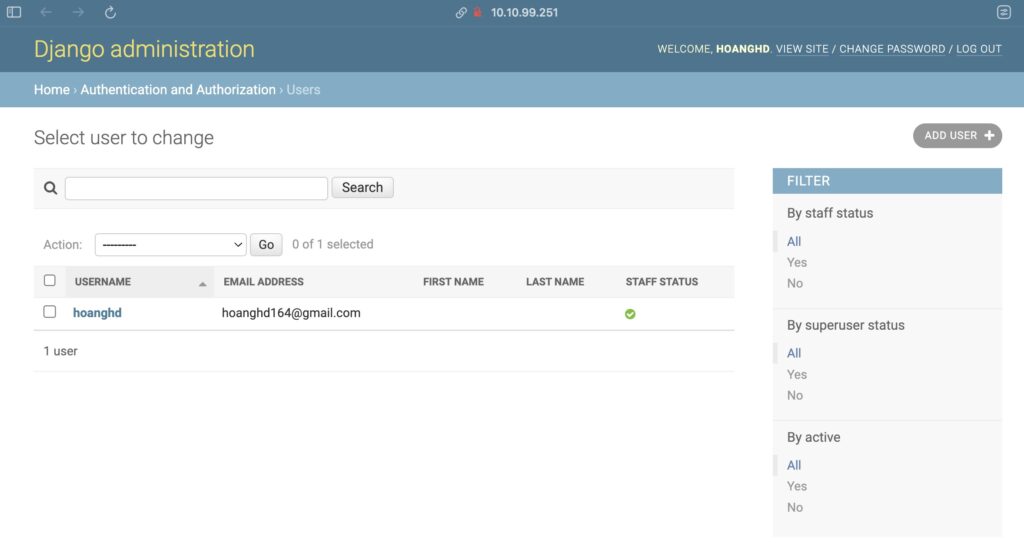This screenshot has width=1024, height=543.
Task: Click the email hoanghd164@gmail.com cell
Action: pos(291,312)
